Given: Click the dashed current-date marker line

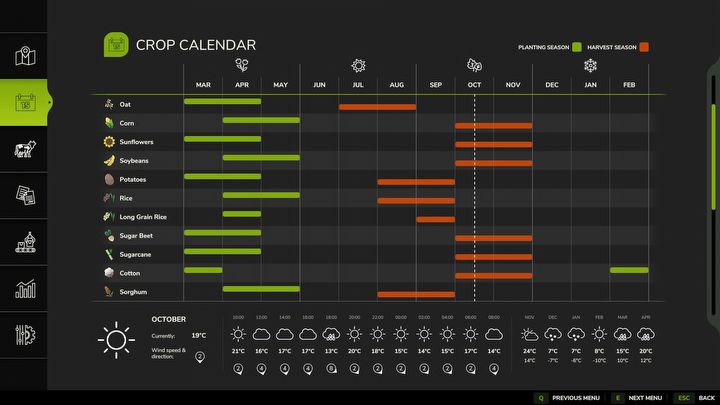Looking at the screenshot, I should [474, 198].
